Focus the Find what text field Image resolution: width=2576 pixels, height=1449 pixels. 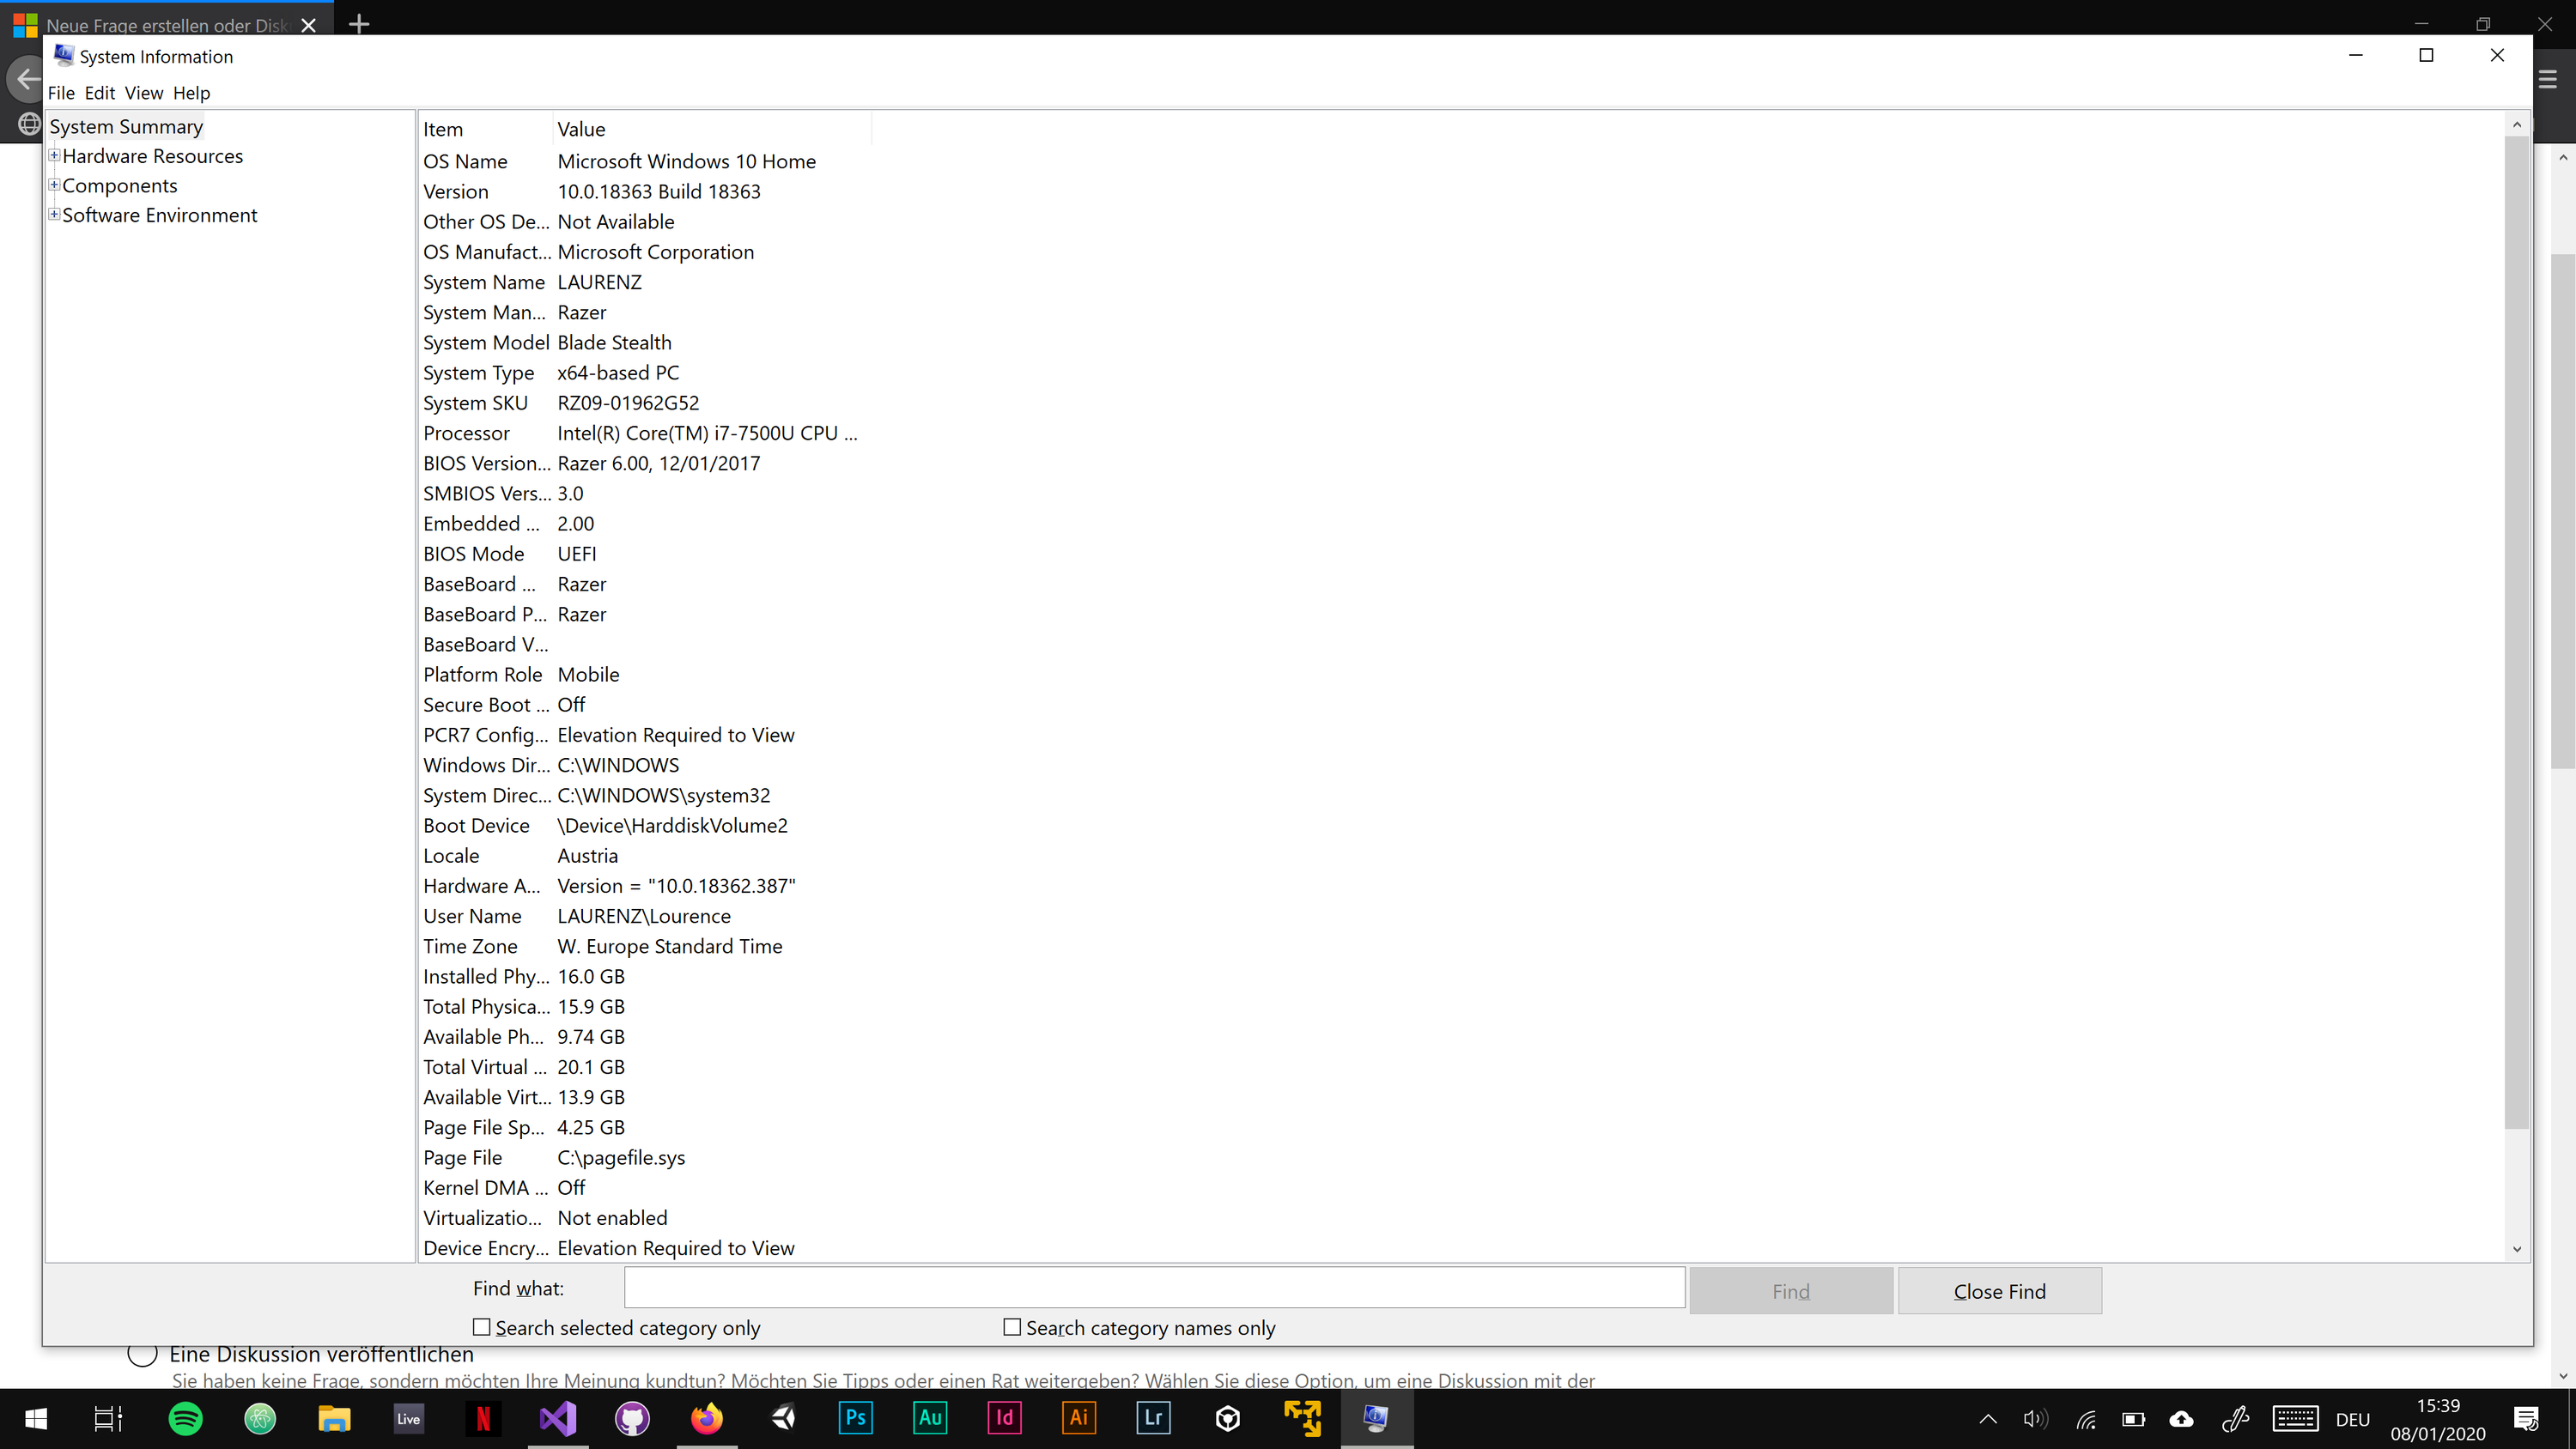[x=1155, y=1288]
